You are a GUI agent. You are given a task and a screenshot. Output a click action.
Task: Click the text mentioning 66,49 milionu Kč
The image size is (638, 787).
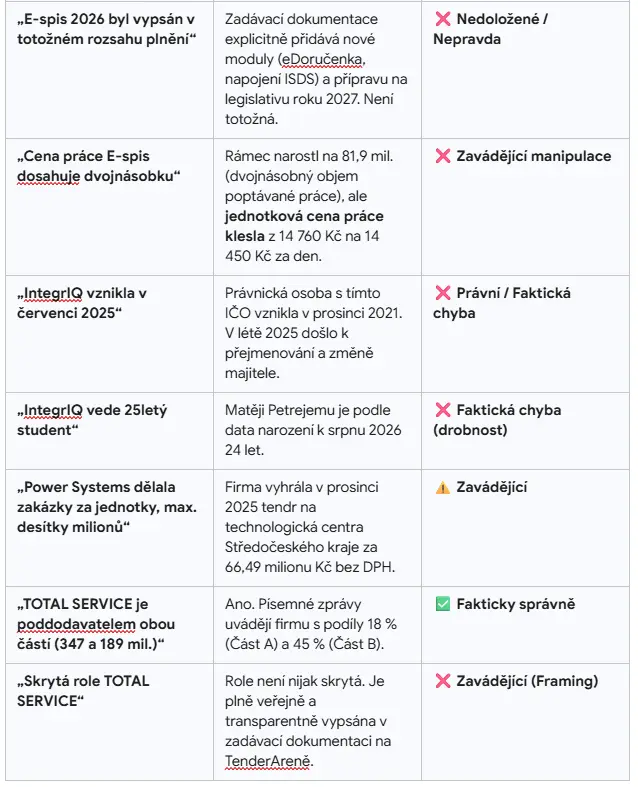(310, 567)
